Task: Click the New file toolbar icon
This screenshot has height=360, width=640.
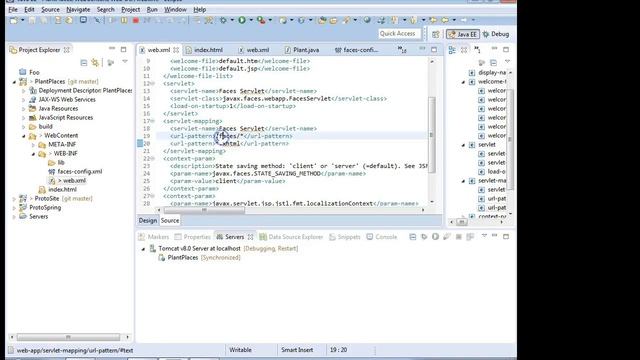Action: pyautogui.click(x=14, y=20)
